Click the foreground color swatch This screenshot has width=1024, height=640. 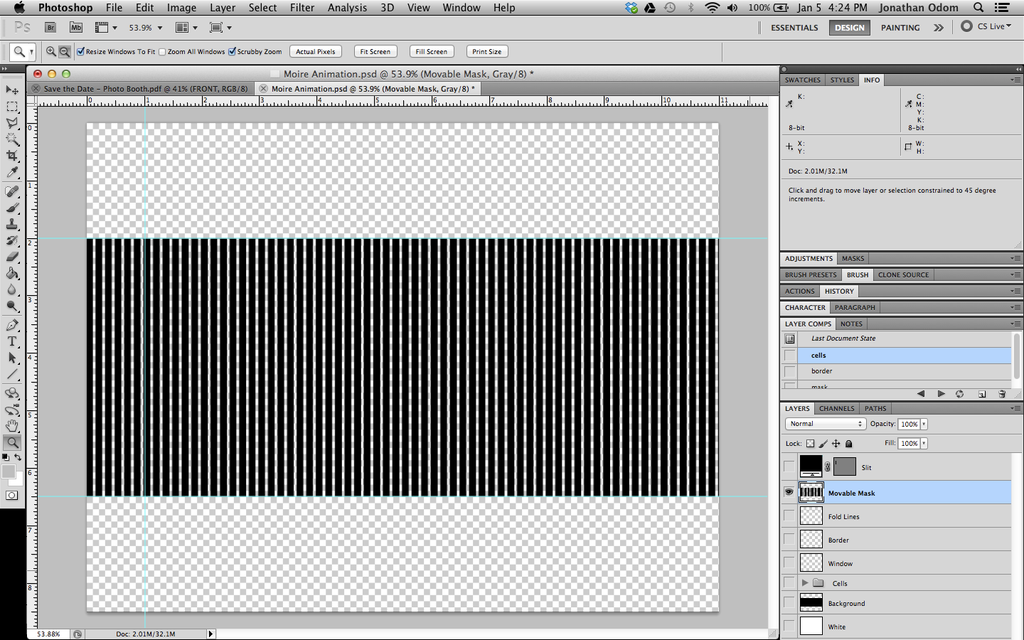click(x=9, y=470)
